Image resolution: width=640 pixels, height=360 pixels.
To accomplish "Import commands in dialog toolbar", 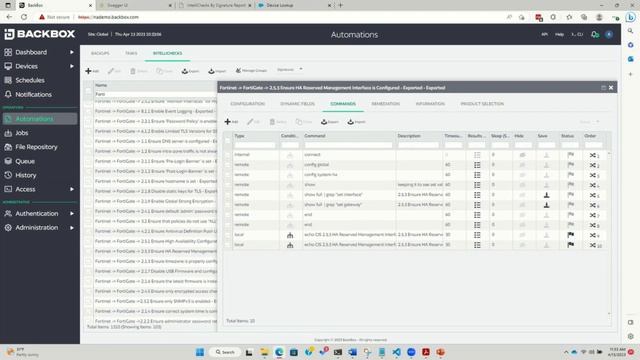I will tap(356, 122).
